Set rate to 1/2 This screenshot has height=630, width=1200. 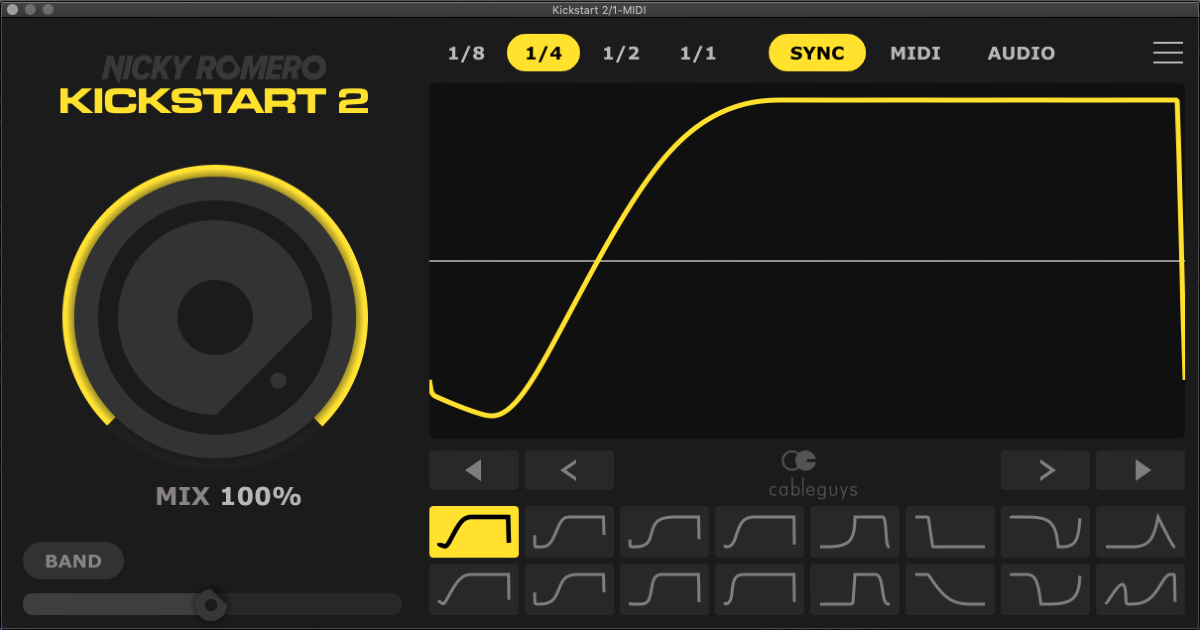(x=621, y=53)
